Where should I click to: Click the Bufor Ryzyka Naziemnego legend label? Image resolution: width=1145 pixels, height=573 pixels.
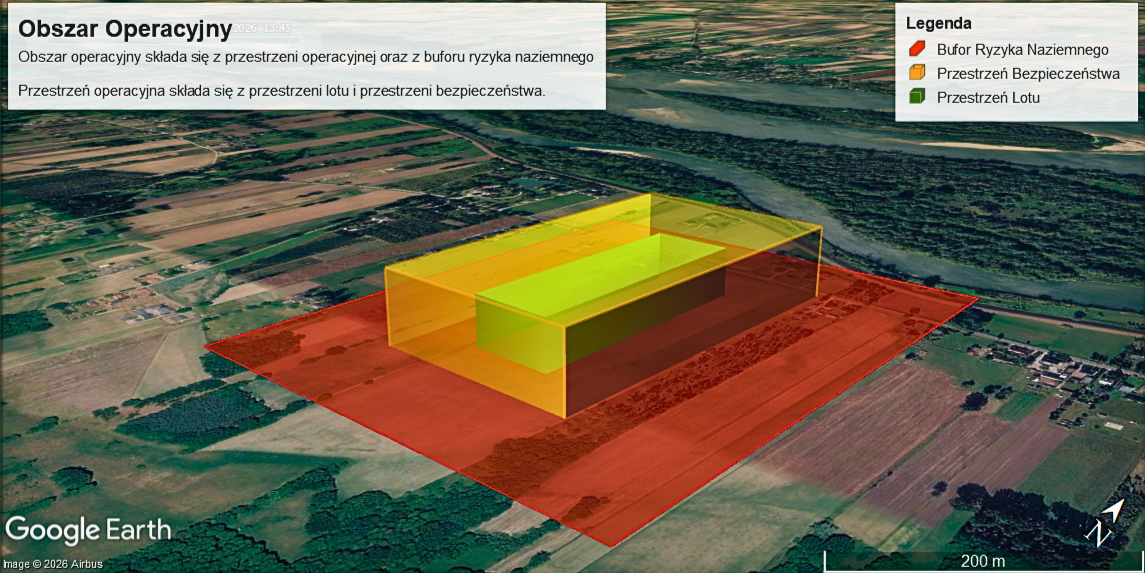tap(1022, 50)
